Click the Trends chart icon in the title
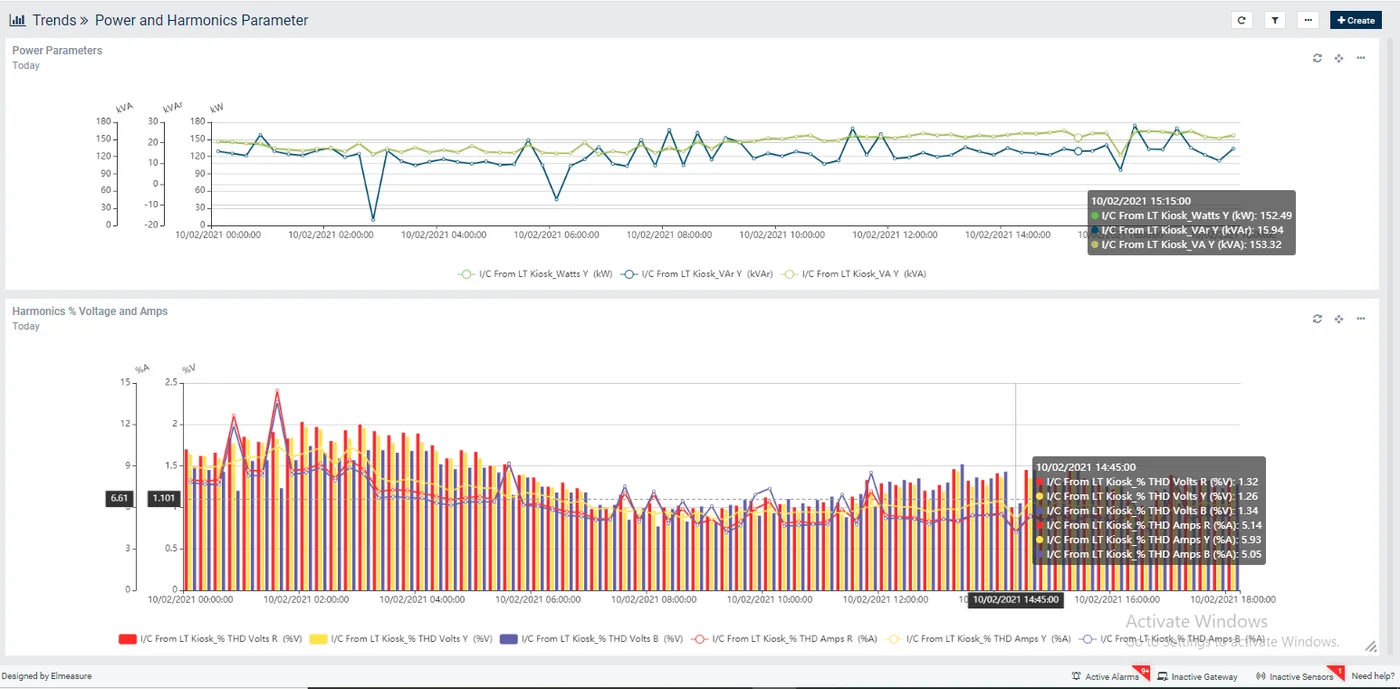The image size is (1400, 689). 17,20
